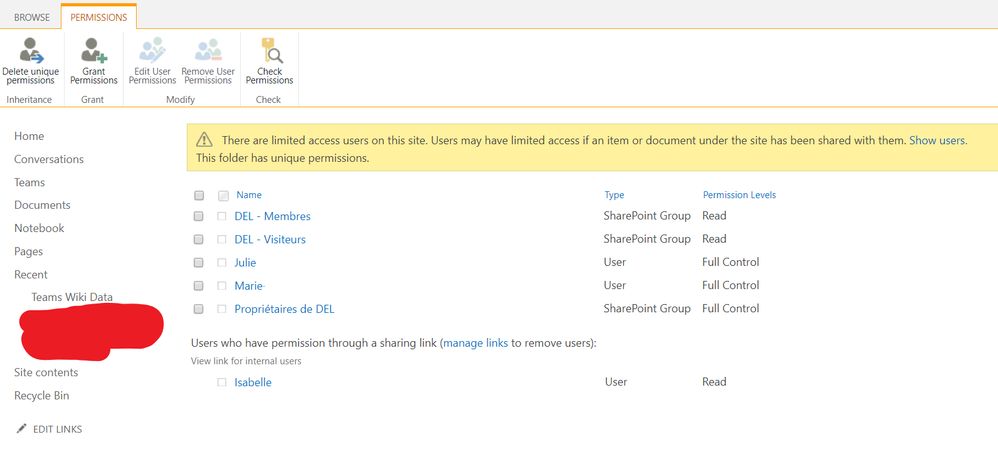Open the DEL - Visiteurs group

(270, 240)
